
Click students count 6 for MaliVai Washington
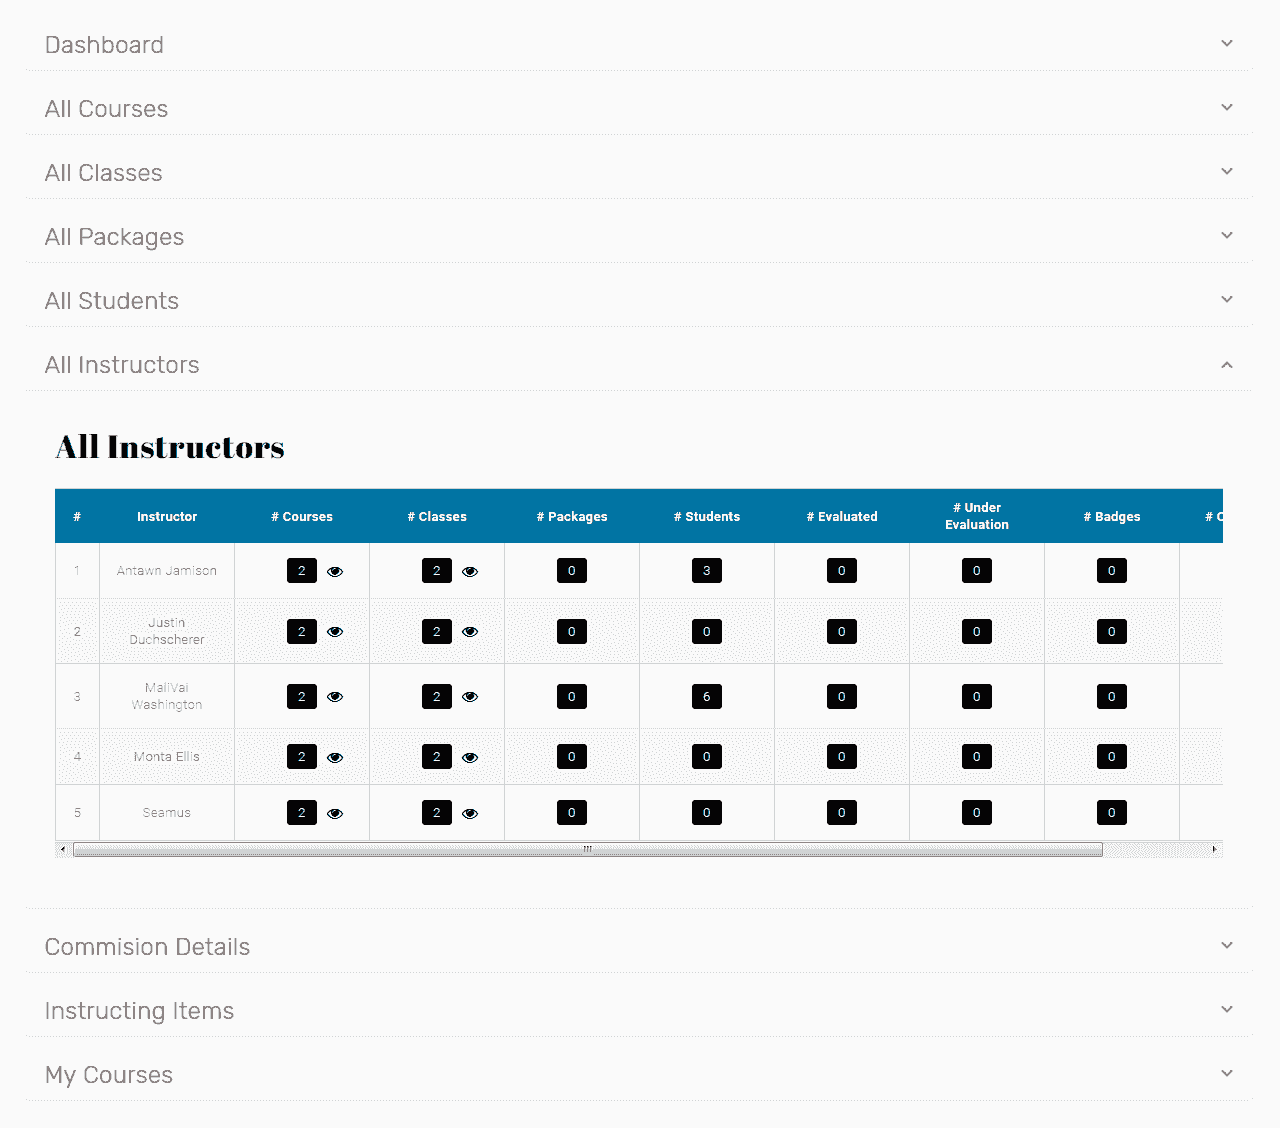coord(707,697)
